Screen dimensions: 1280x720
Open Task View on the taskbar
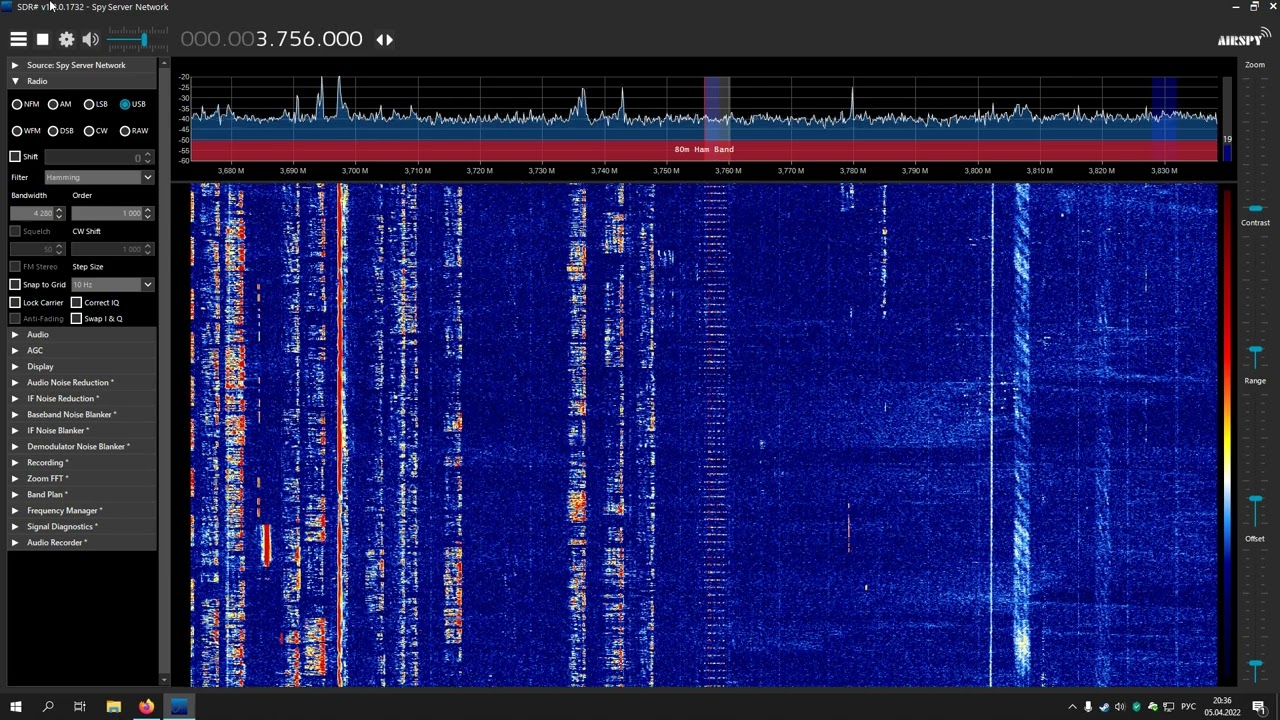point(79,707)
